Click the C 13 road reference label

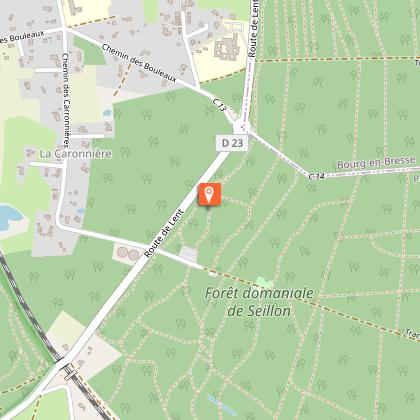(219, 105)
